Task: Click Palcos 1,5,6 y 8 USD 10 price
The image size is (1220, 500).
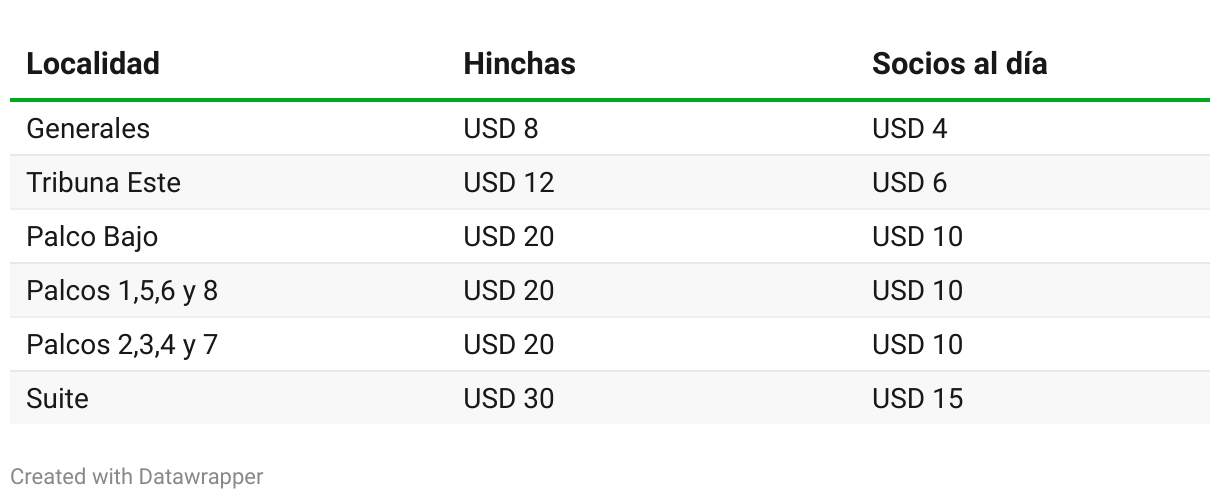Action: (917, 291)
